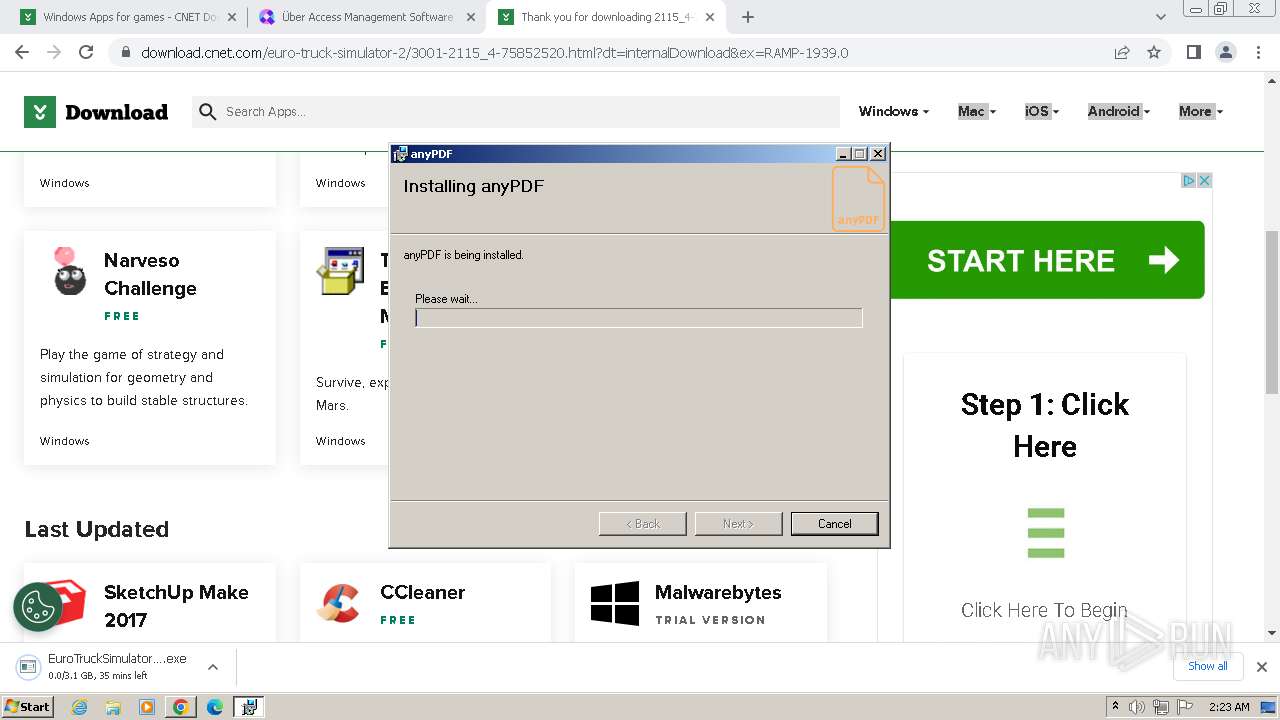Close the downloads bar

(x=1262, y=667)
